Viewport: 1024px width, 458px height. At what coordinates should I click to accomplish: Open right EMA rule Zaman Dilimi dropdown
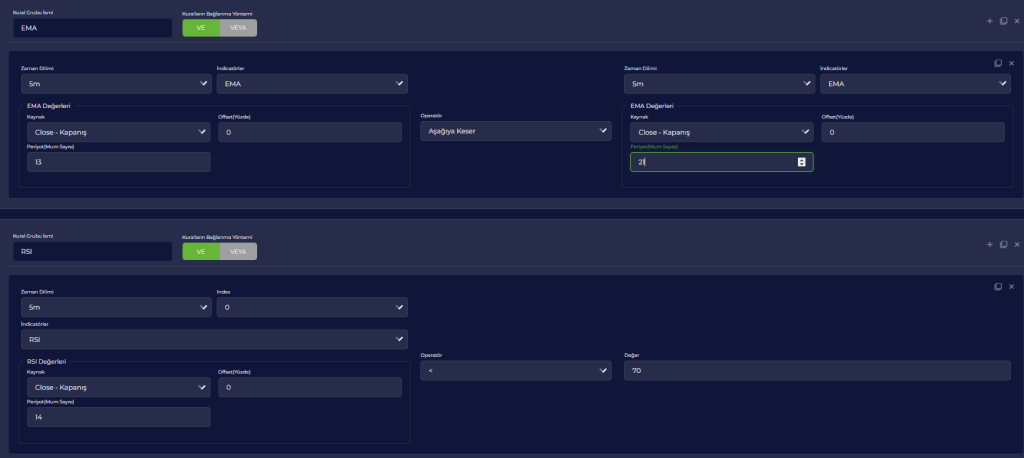(x=720, y=84)
